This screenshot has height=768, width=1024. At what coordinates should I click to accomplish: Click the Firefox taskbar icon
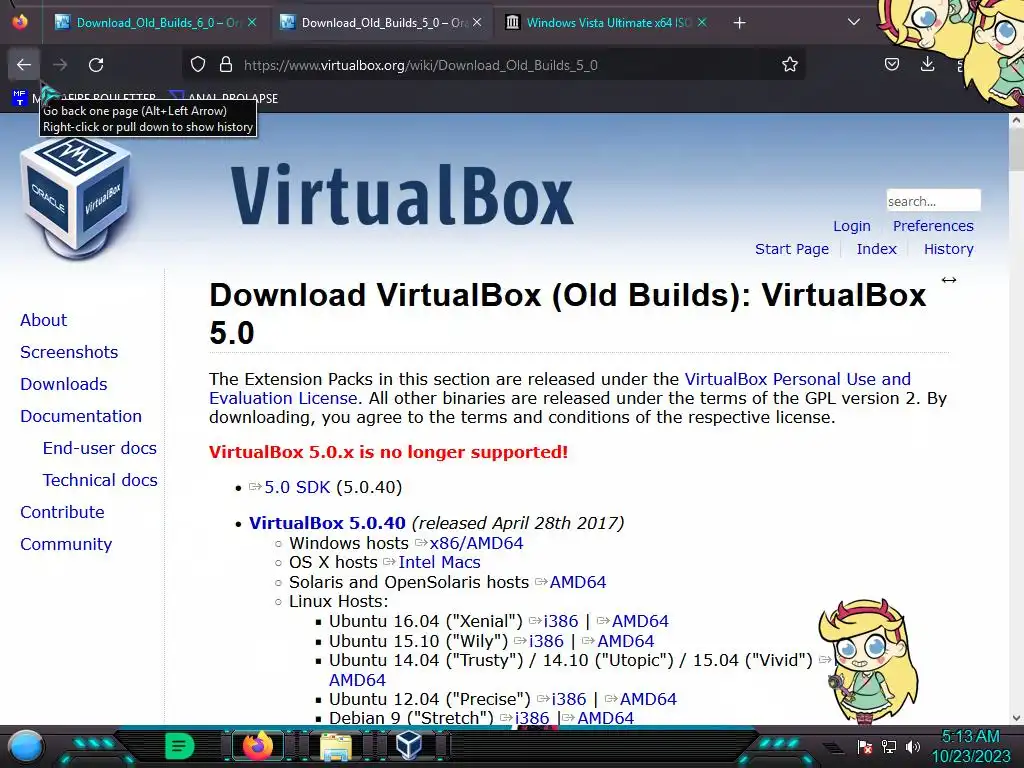(x=257, y=746)
